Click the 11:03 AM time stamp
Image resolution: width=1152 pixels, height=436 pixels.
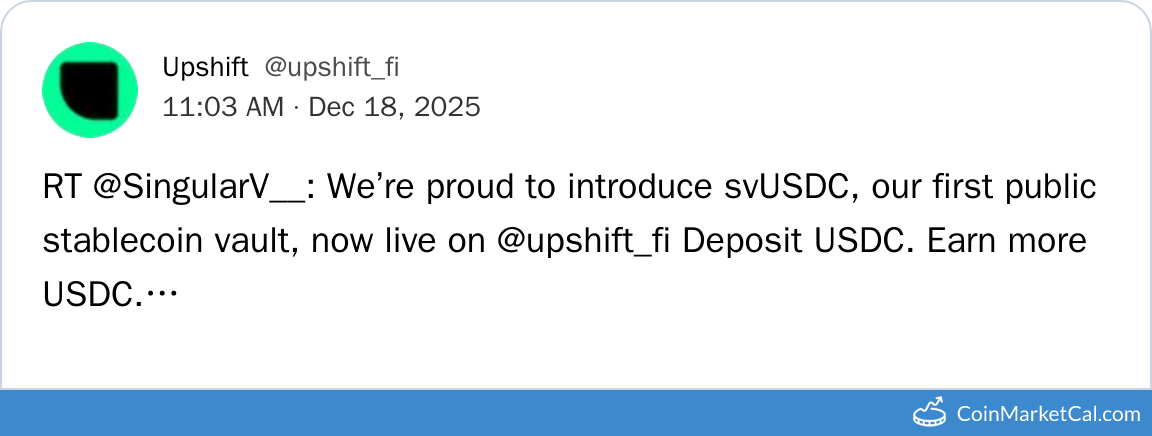[222, 106]
